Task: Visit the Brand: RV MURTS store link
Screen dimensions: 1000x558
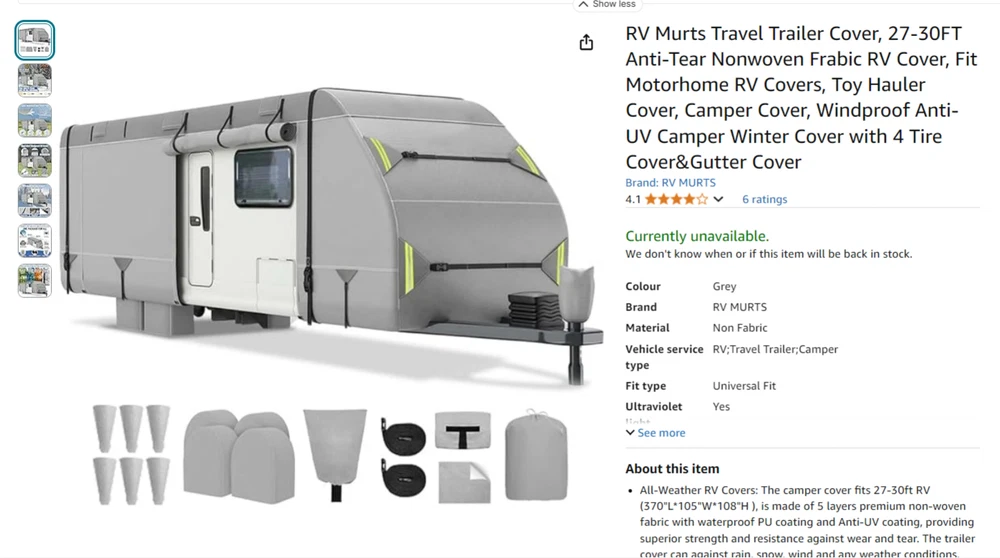Action: (x=670, y=182)
